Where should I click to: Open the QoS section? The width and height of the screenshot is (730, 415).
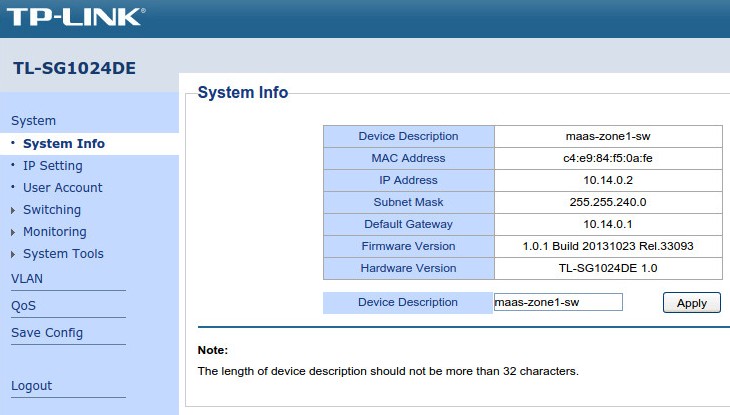coord(23,306)
